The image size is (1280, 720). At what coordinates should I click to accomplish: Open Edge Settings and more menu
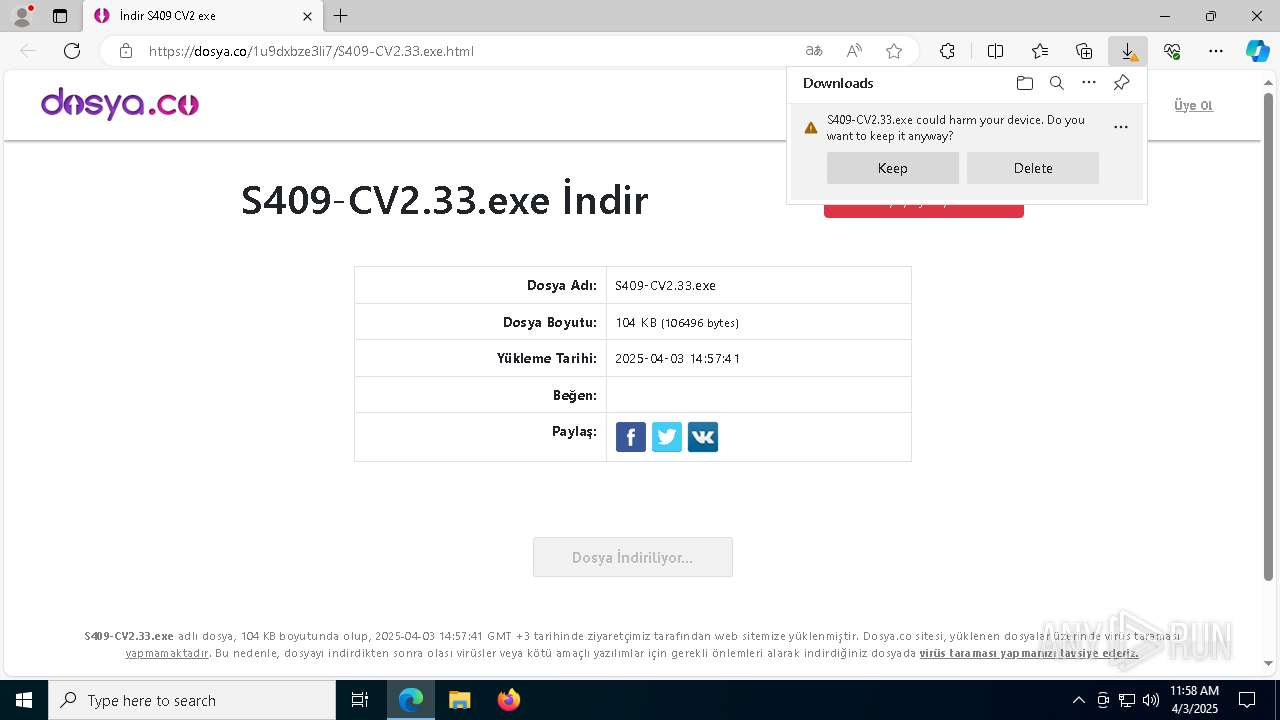coord(1216,51)
